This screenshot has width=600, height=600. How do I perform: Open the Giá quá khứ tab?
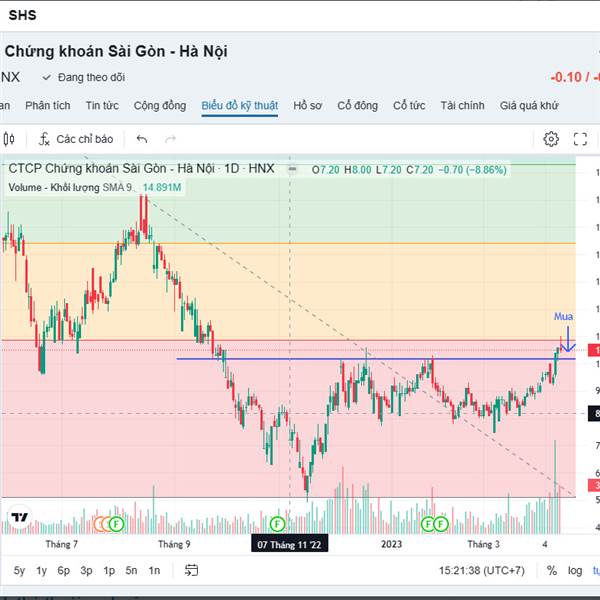point(529,106)
